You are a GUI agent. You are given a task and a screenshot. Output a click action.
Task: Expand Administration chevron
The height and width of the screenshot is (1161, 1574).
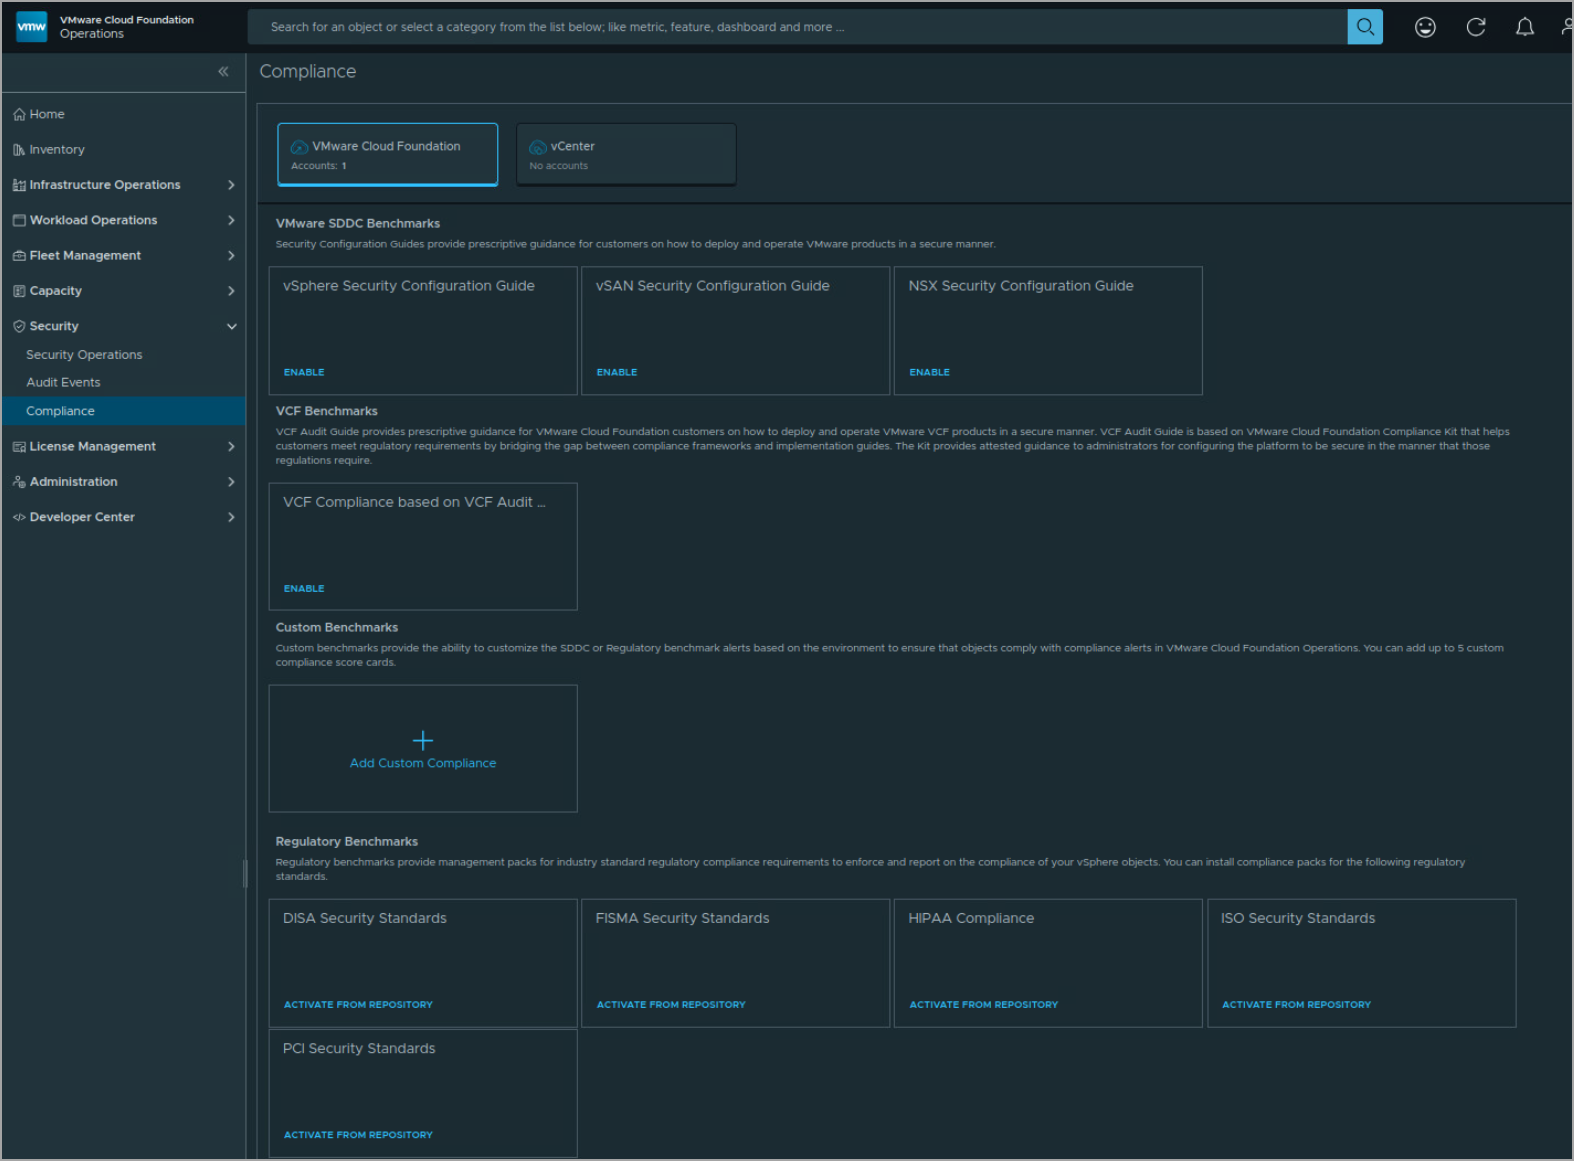231,482
